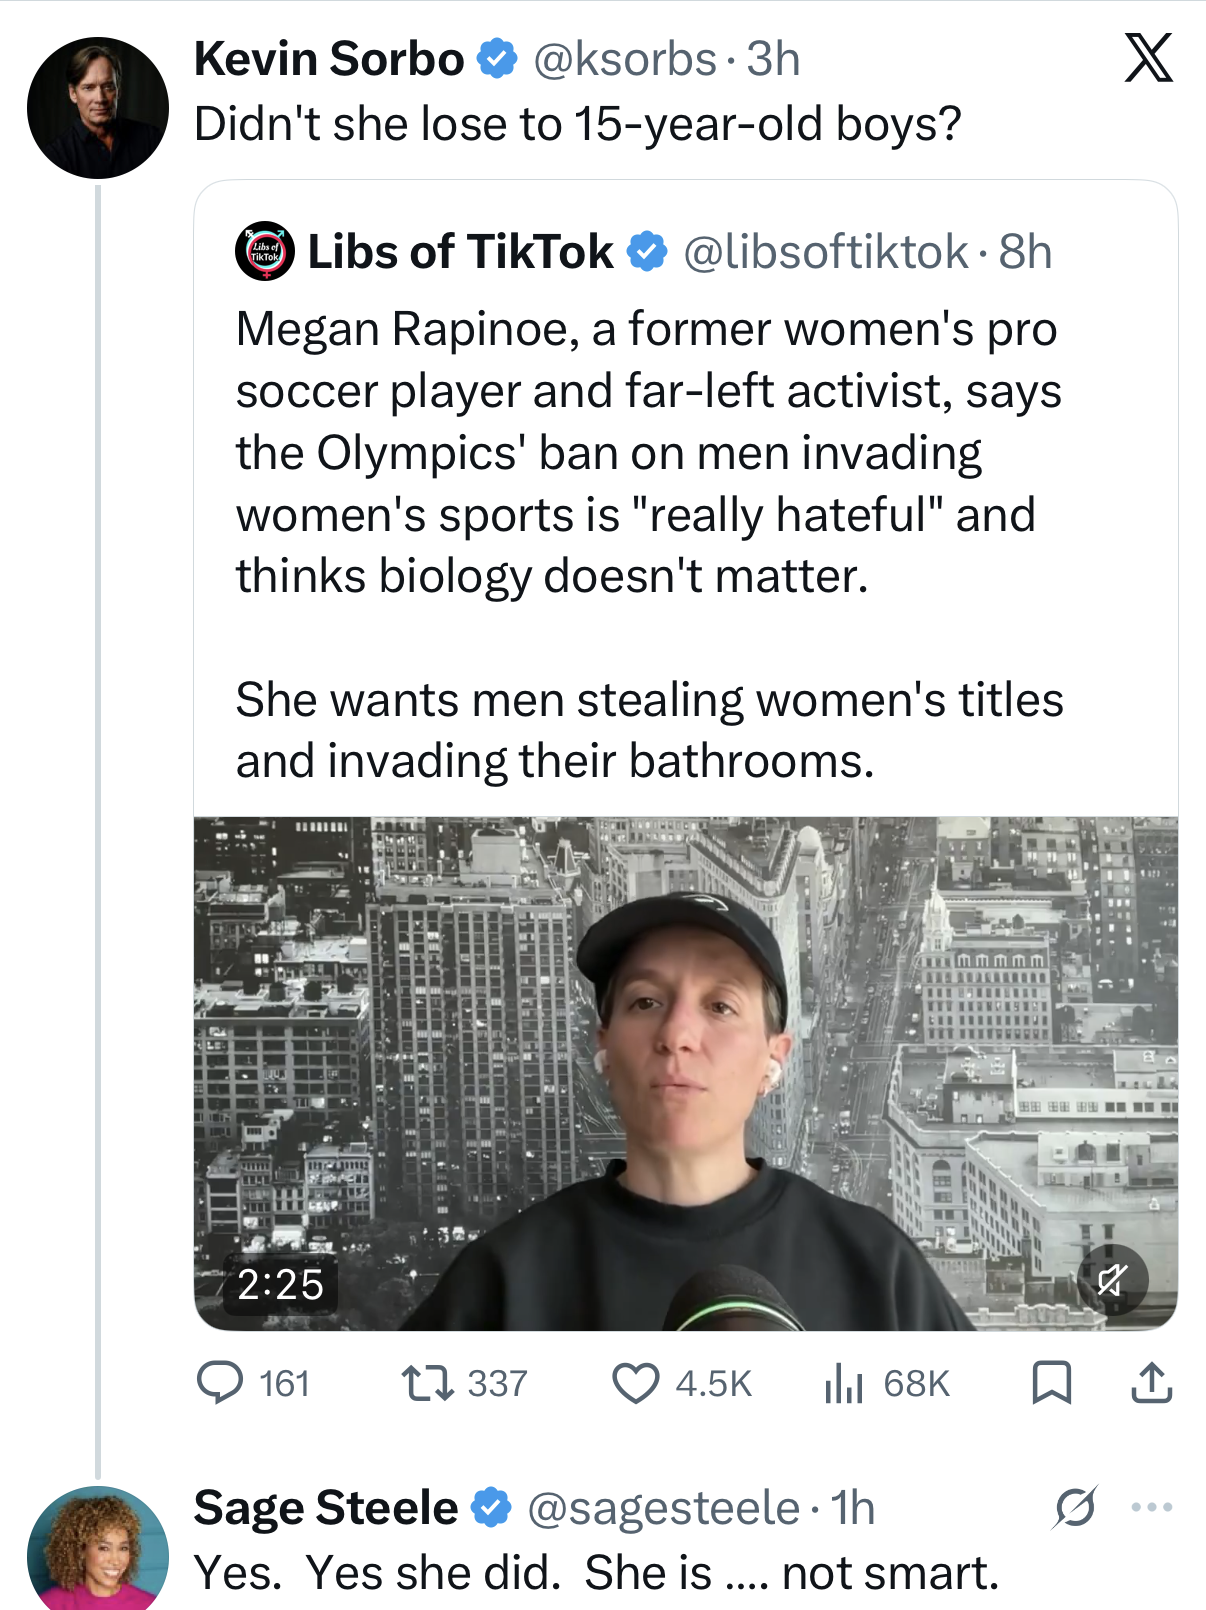The image size is (1206, 1610).
Task: Open Kevin Sorbo's profile picture
Action: 97,108
